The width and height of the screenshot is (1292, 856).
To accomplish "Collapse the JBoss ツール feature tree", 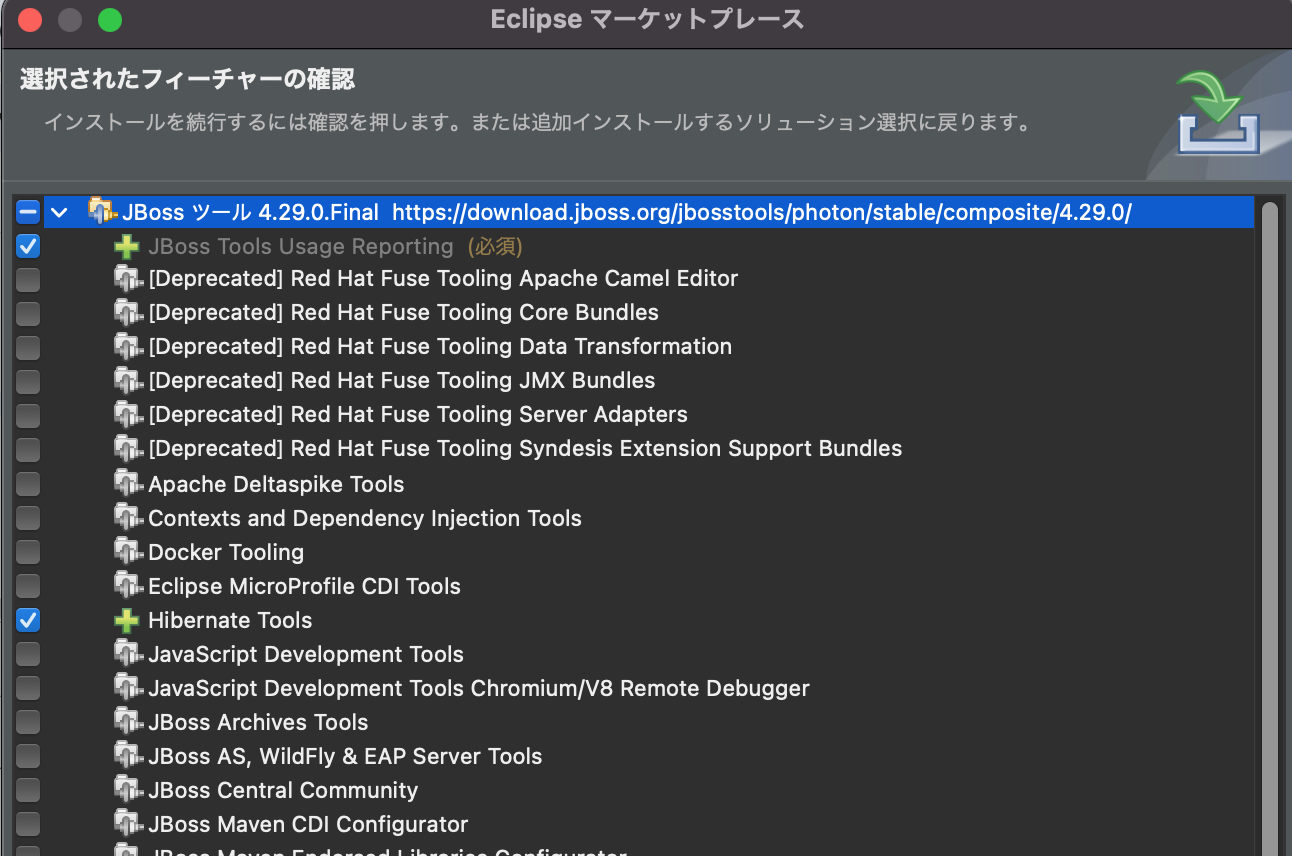I will tap(58, 211).
